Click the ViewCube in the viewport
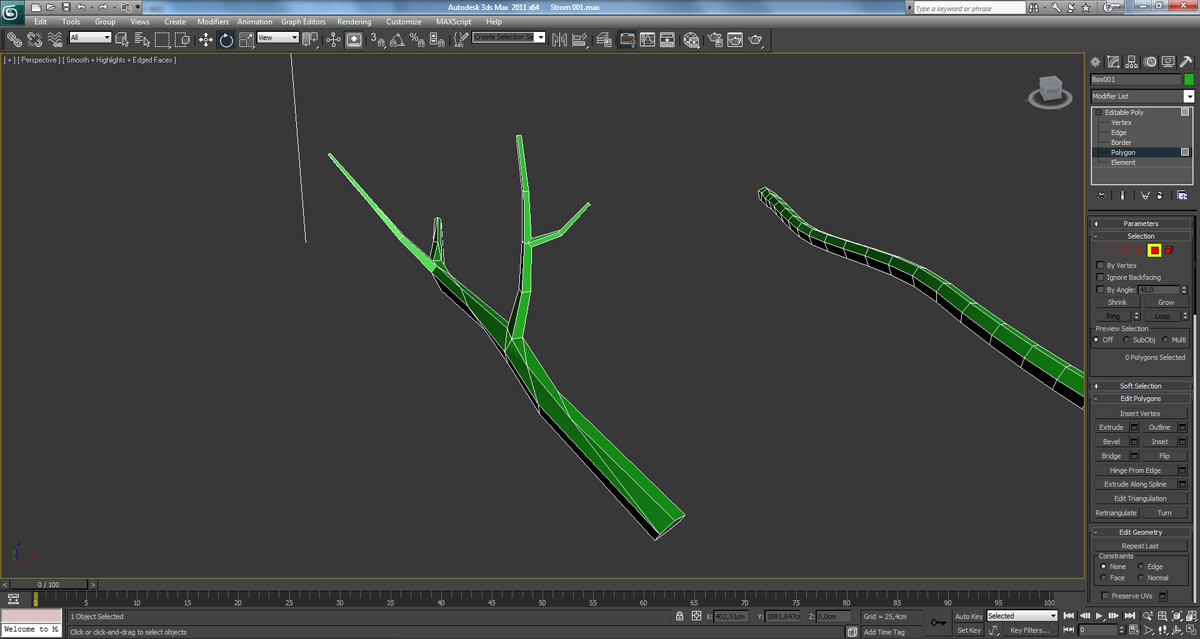This screenshot has height=639, width=1200. pos(1048,91)
